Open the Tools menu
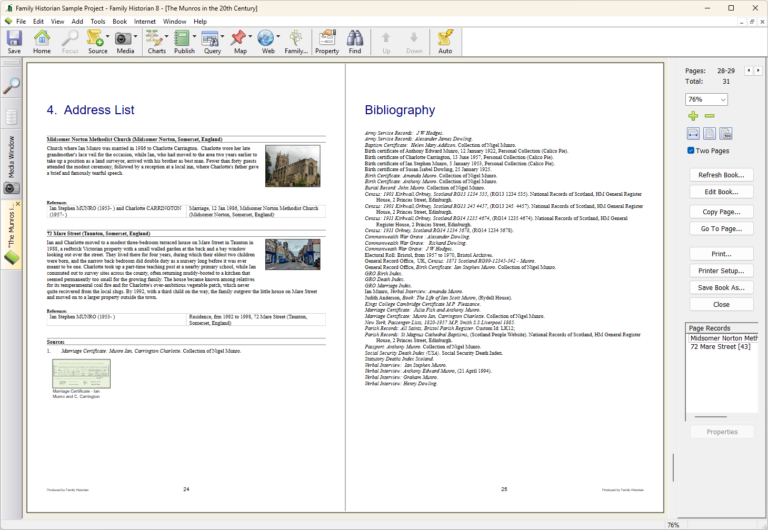768x530 pixels. coord(97,22)
